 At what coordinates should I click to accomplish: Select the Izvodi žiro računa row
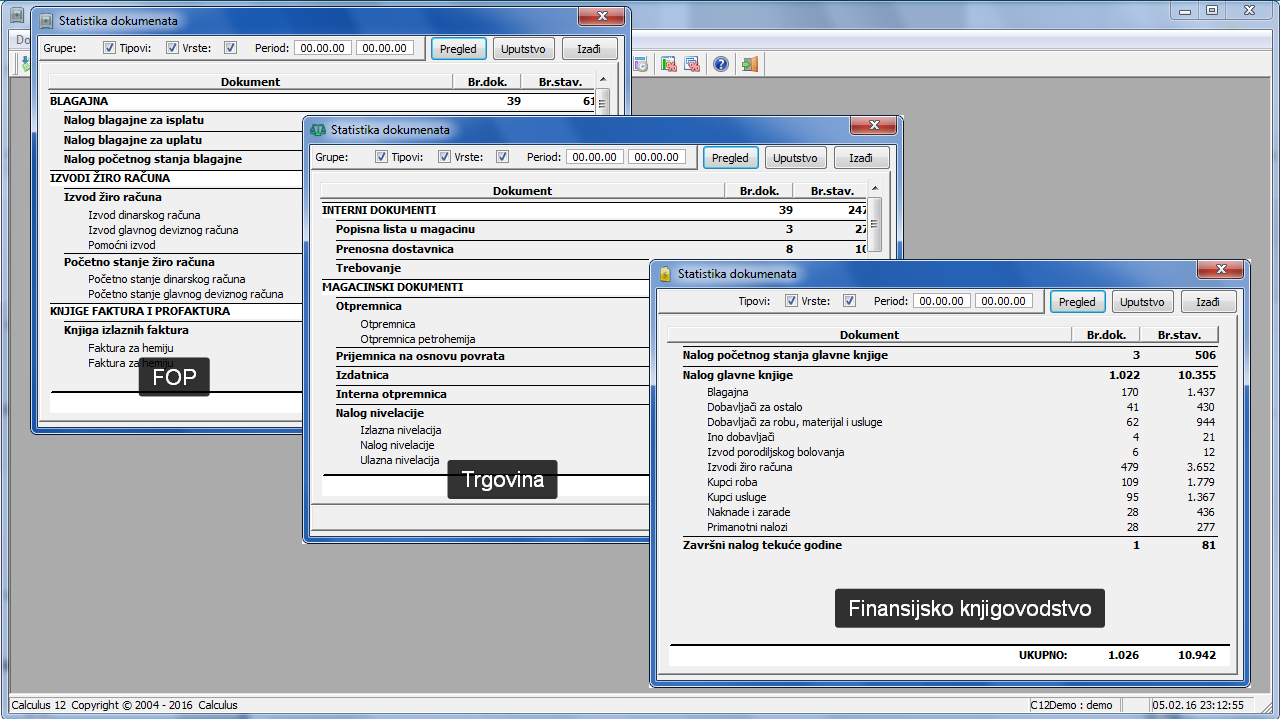point(749,467)
